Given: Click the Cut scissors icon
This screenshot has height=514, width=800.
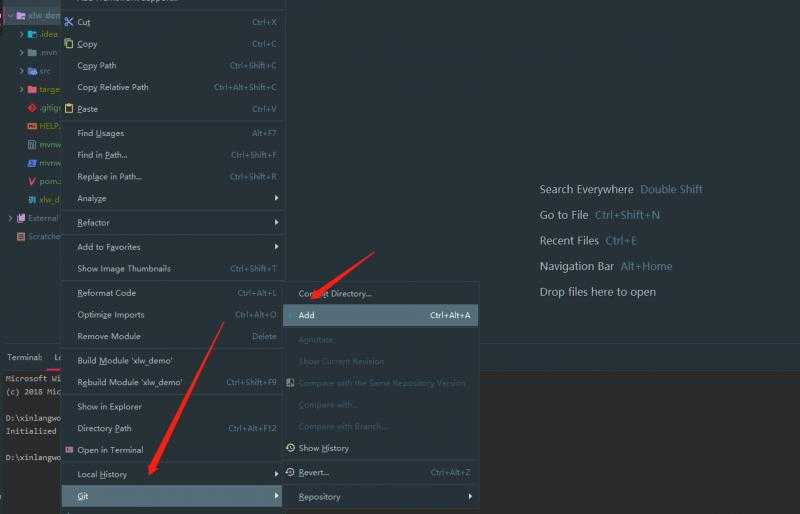Looking at the screenshot, I should point(69,22).
